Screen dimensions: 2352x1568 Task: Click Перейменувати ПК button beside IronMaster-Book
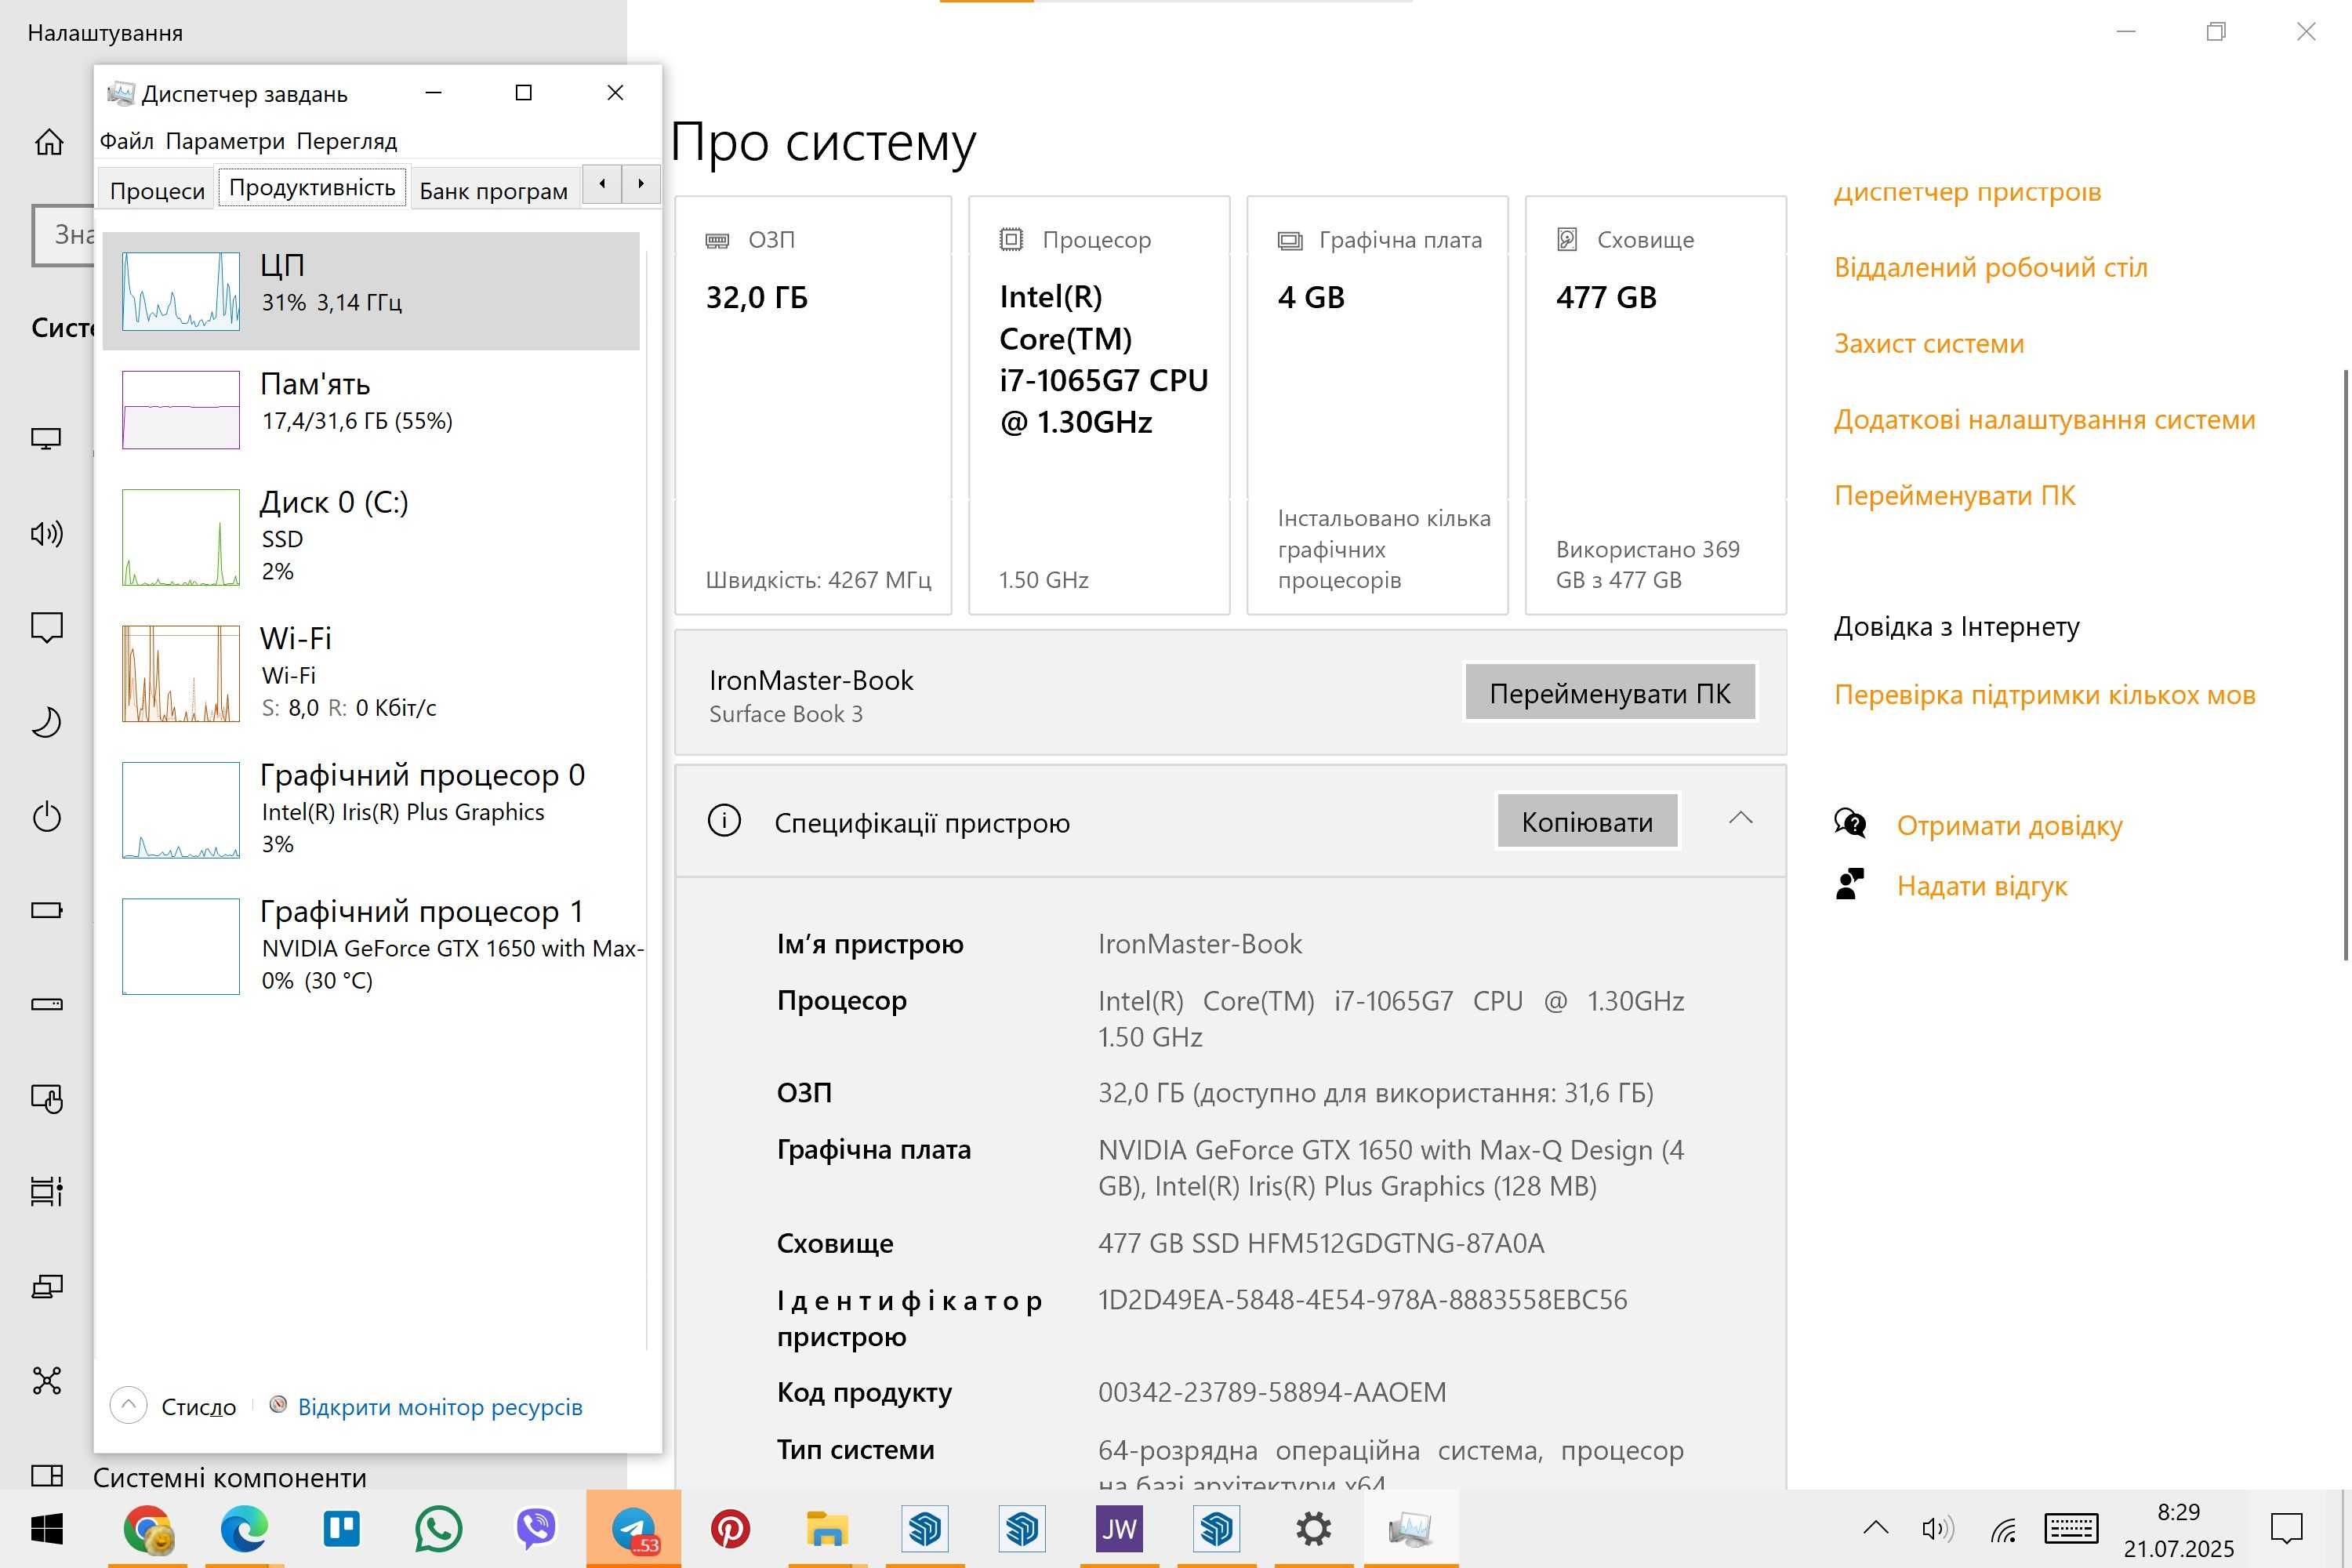pyautogui.click(x=1610, y=692)
